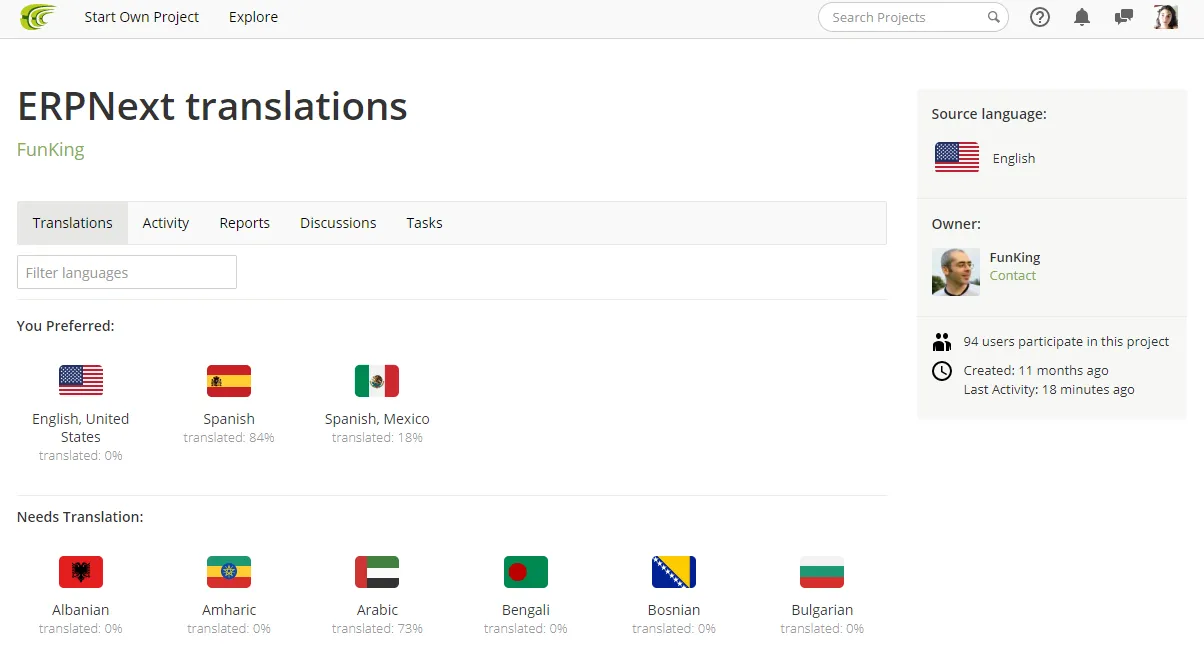Select the Bosnian flag icon
Image resolution: width=1204 pixels, height=663 pixels.
click(x=674, y=572)
